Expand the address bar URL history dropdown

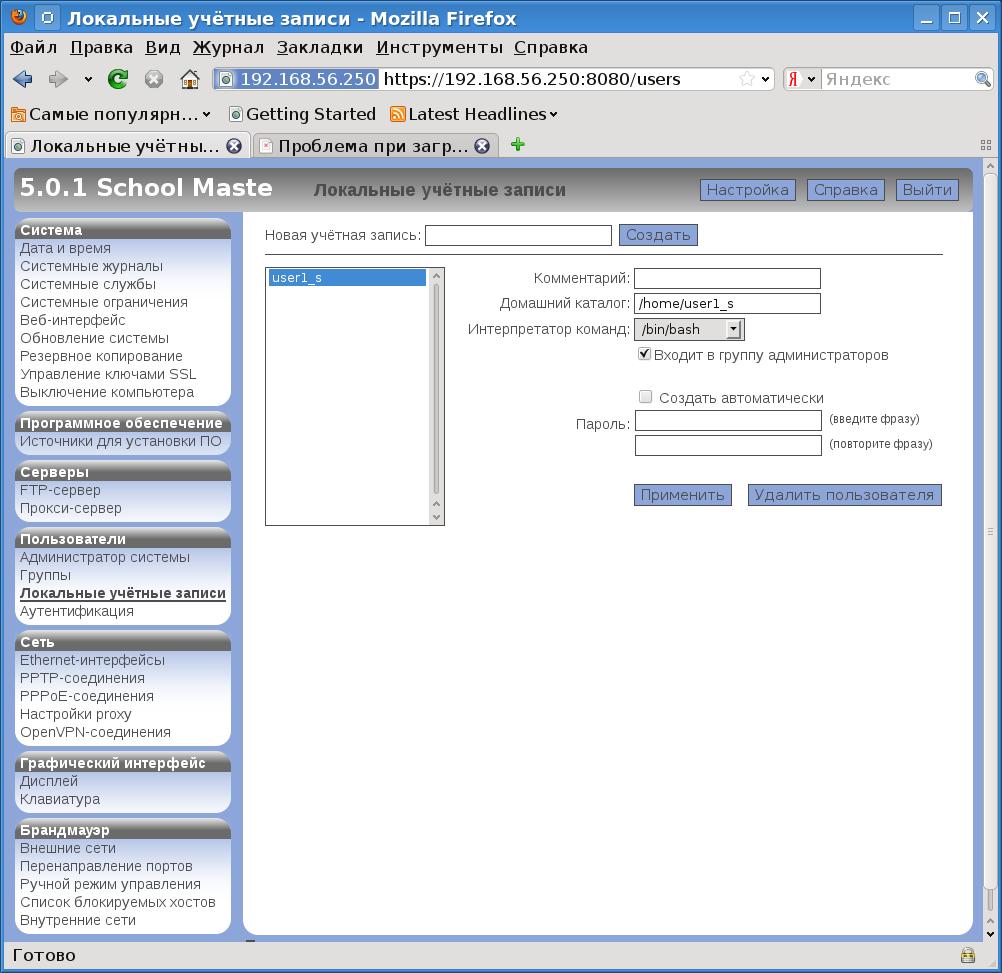pos(766,79)
